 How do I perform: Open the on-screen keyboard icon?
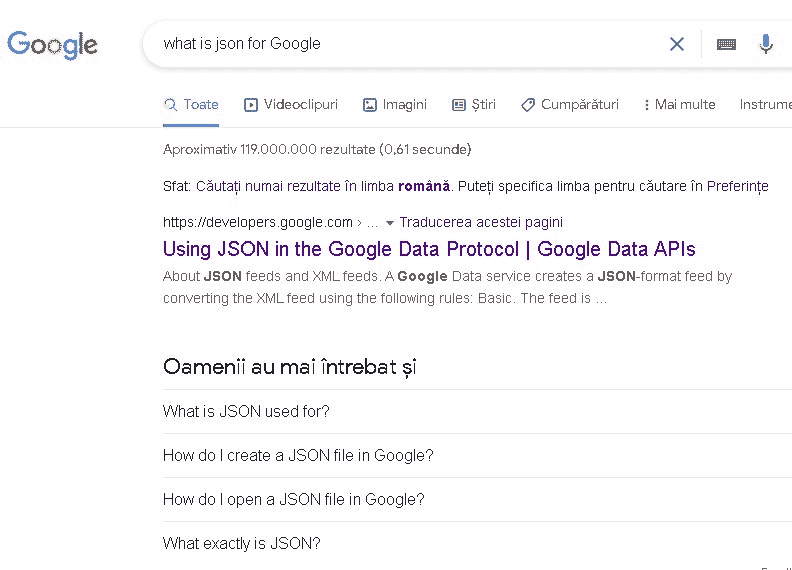[x=726, y=44]
